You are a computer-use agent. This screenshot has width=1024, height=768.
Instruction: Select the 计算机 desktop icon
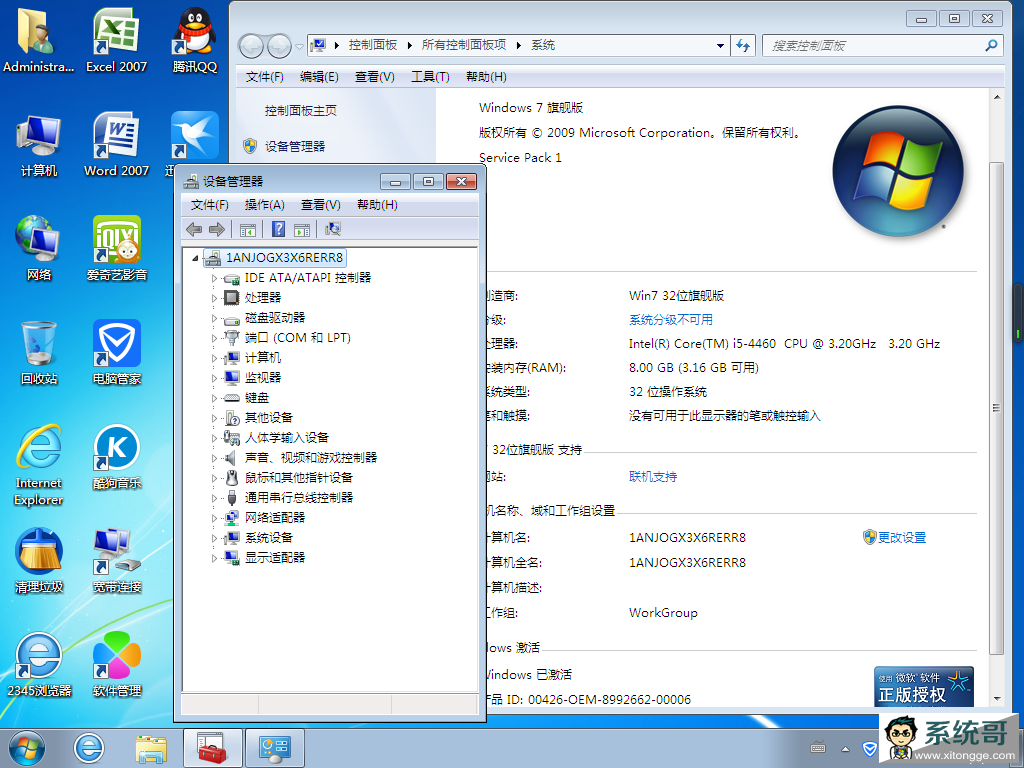[39, 144]
